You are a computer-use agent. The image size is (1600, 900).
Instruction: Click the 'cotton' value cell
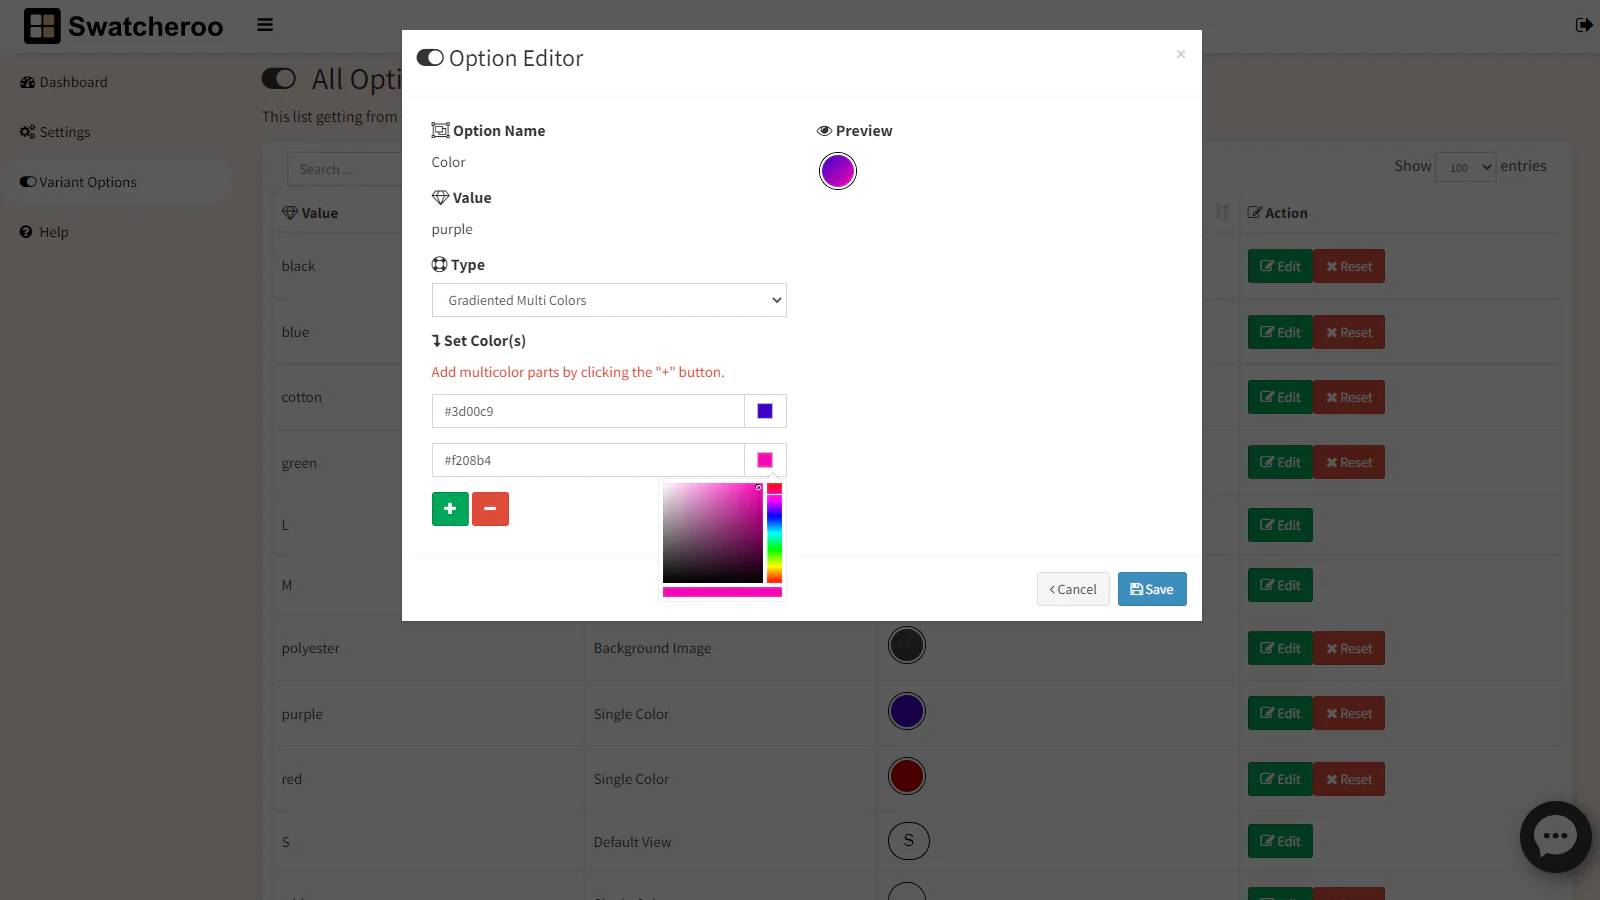[x=302, y=397]
